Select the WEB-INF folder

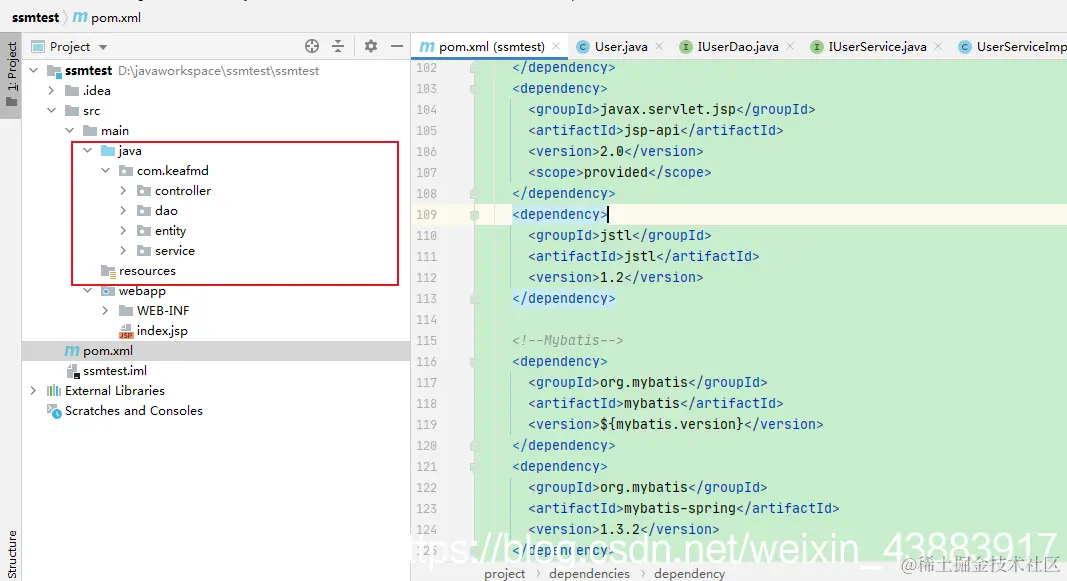pos(163,310)
